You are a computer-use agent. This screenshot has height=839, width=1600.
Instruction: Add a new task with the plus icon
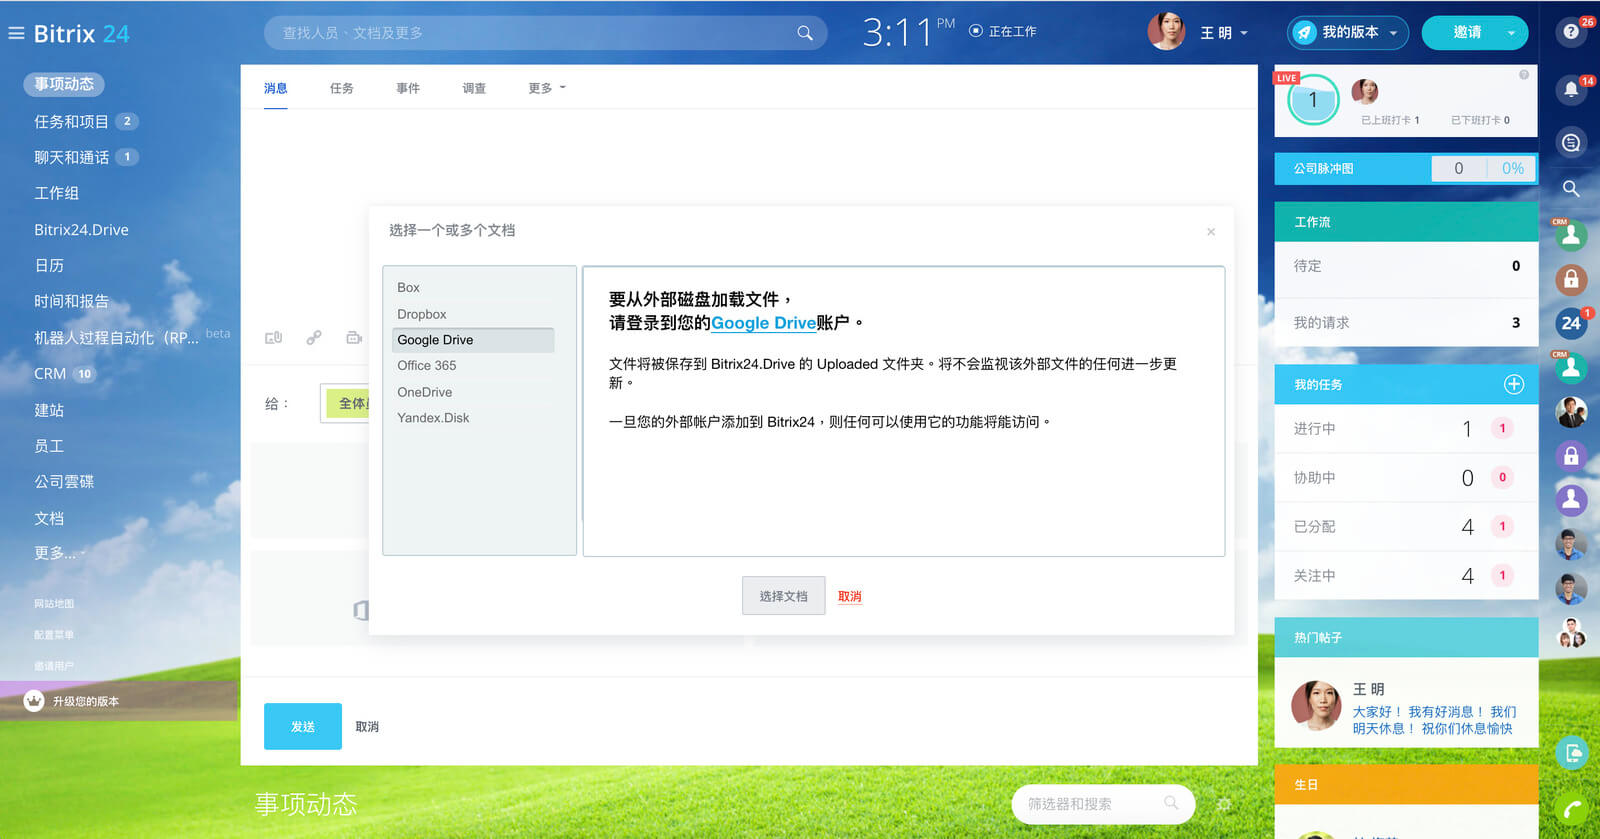[1514, 384]
